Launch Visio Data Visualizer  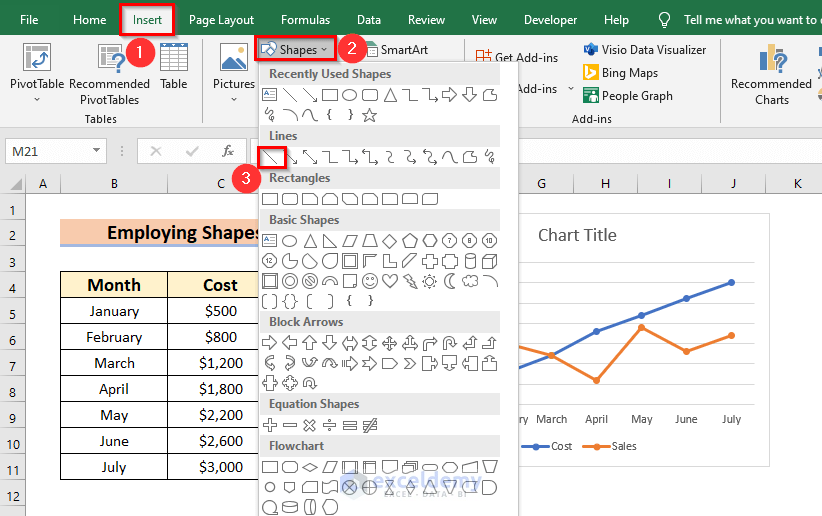(x=645, y=50)
